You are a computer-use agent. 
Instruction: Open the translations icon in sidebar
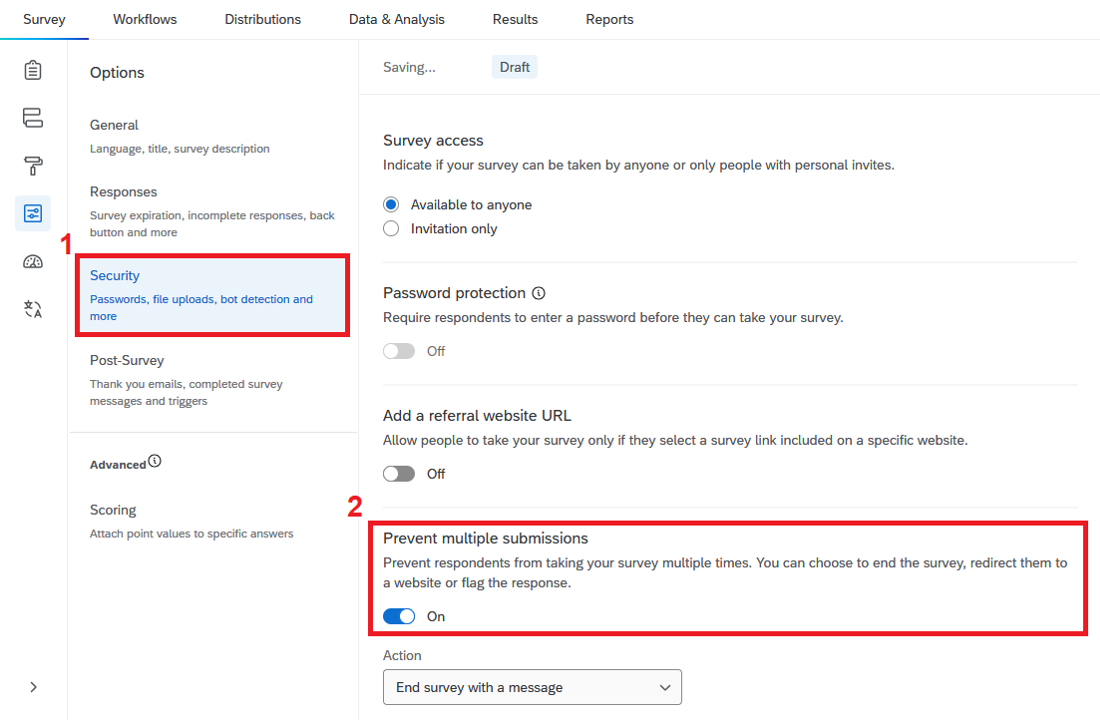tap(33, 309)
